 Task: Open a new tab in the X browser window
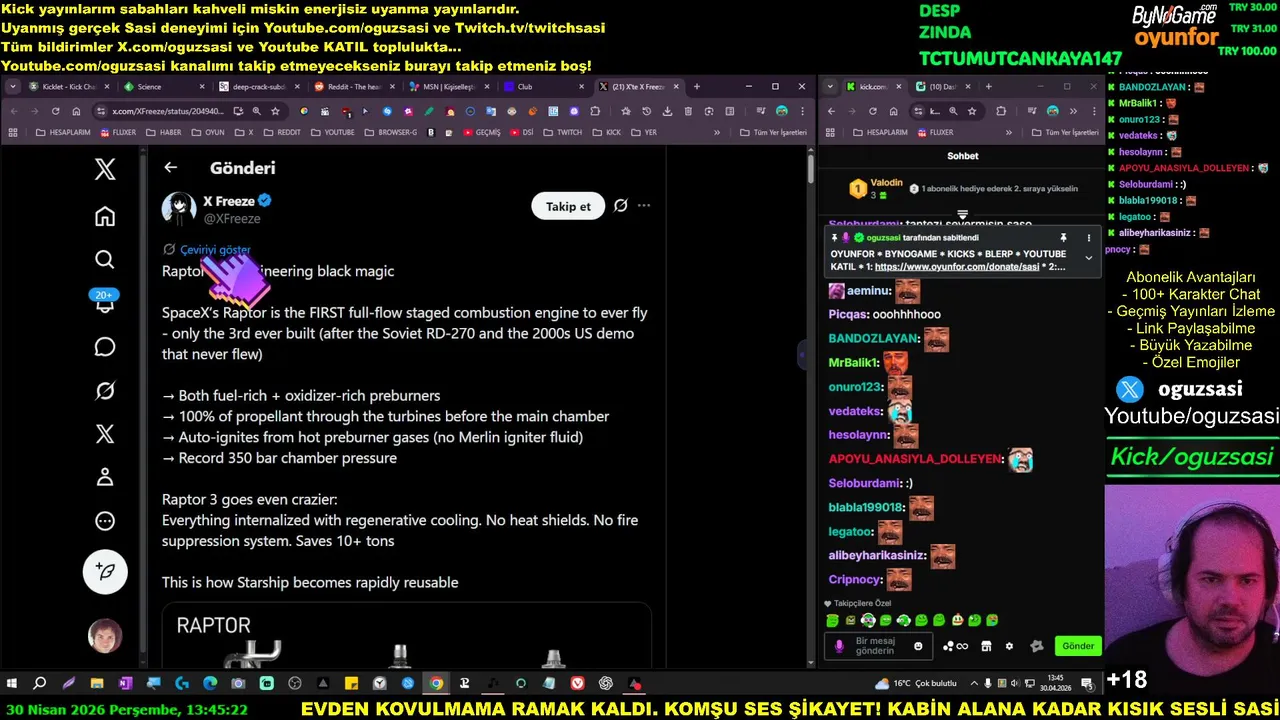[x=696, y=87]
